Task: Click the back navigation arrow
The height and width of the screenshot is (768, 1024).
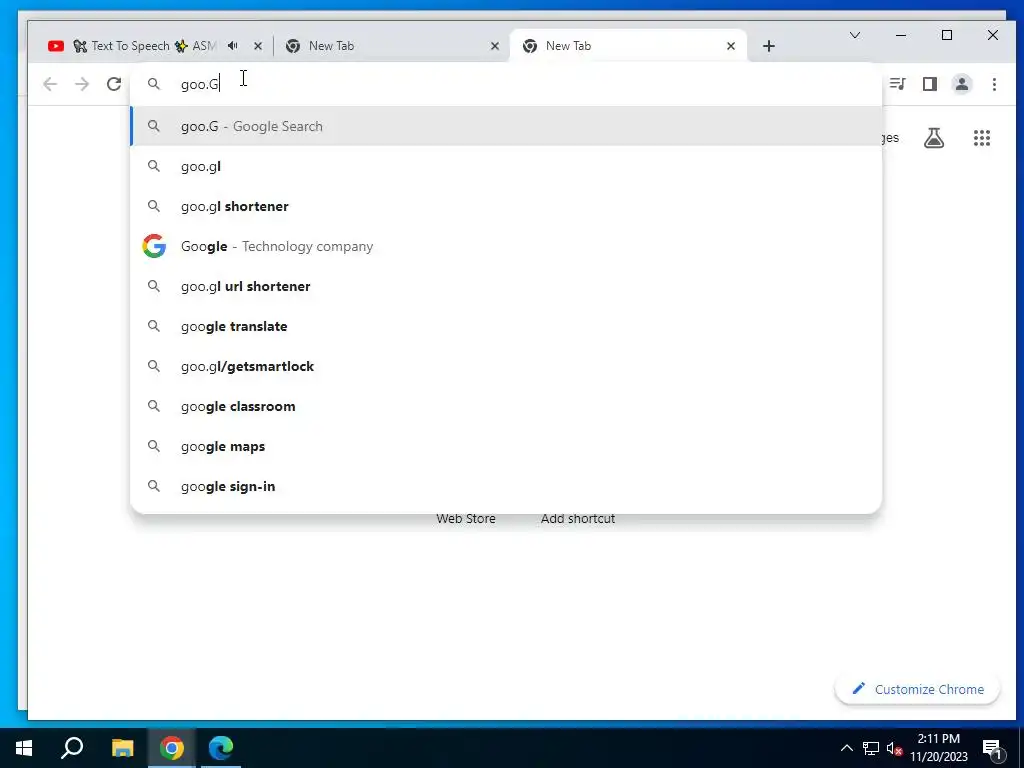Action: coord(50,84)
